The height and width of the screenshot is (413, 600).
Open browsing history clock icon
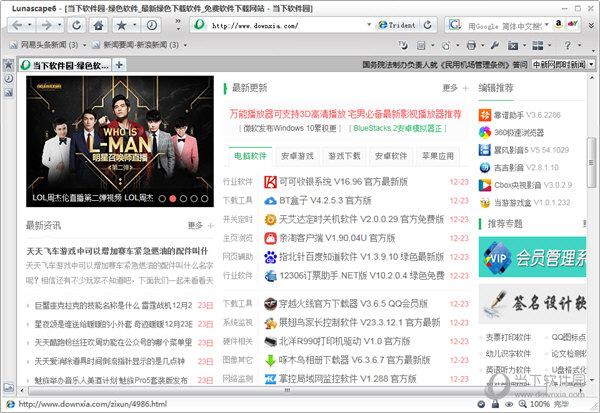point(152,25)
